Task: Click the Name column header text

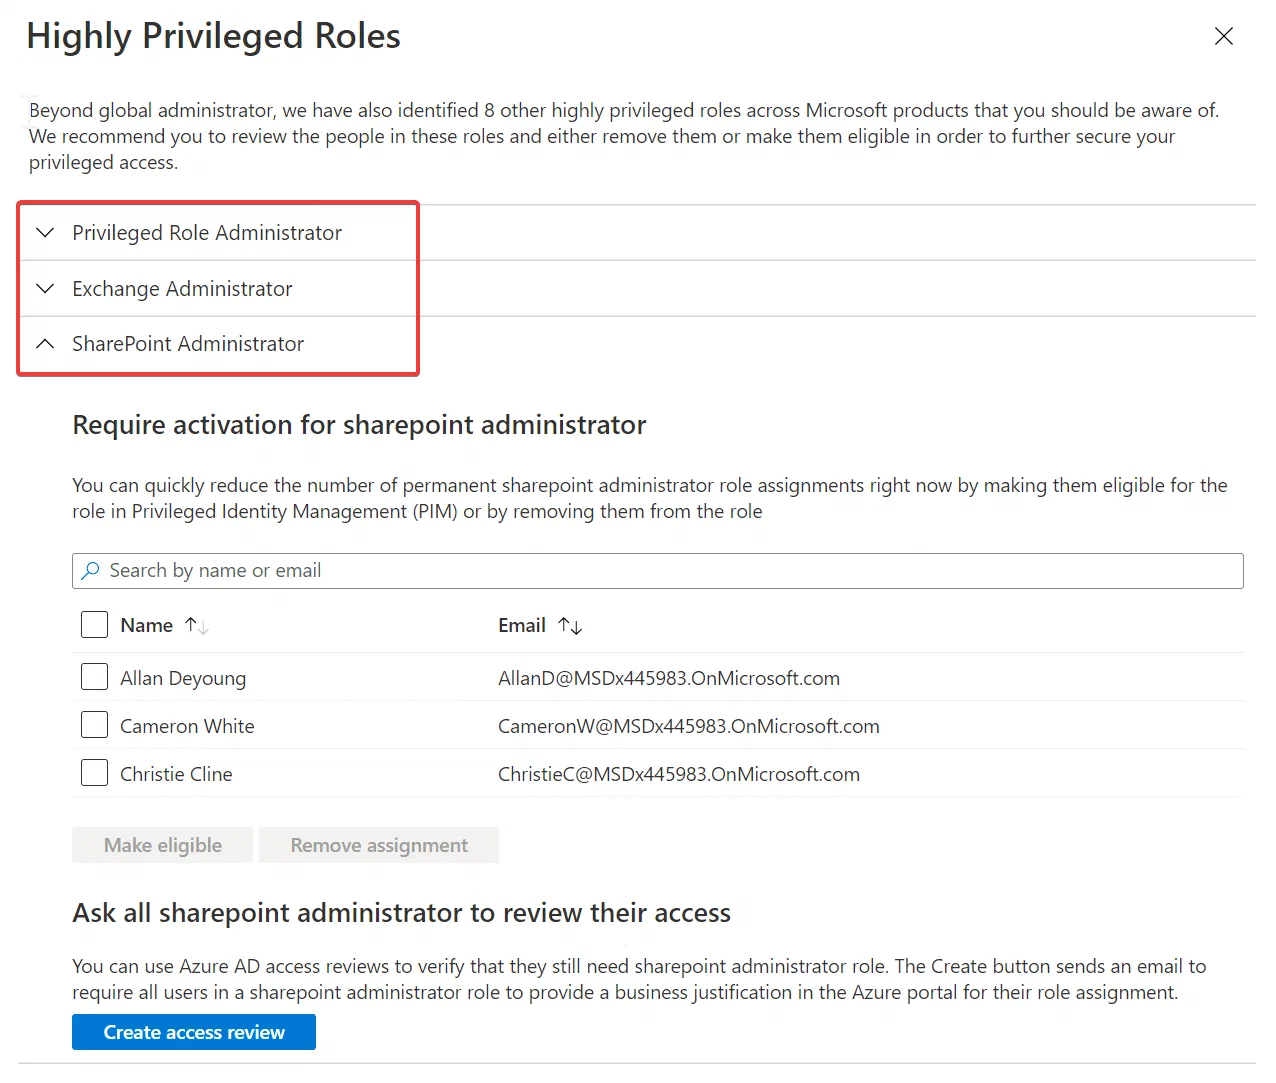Action: (146, 626)
